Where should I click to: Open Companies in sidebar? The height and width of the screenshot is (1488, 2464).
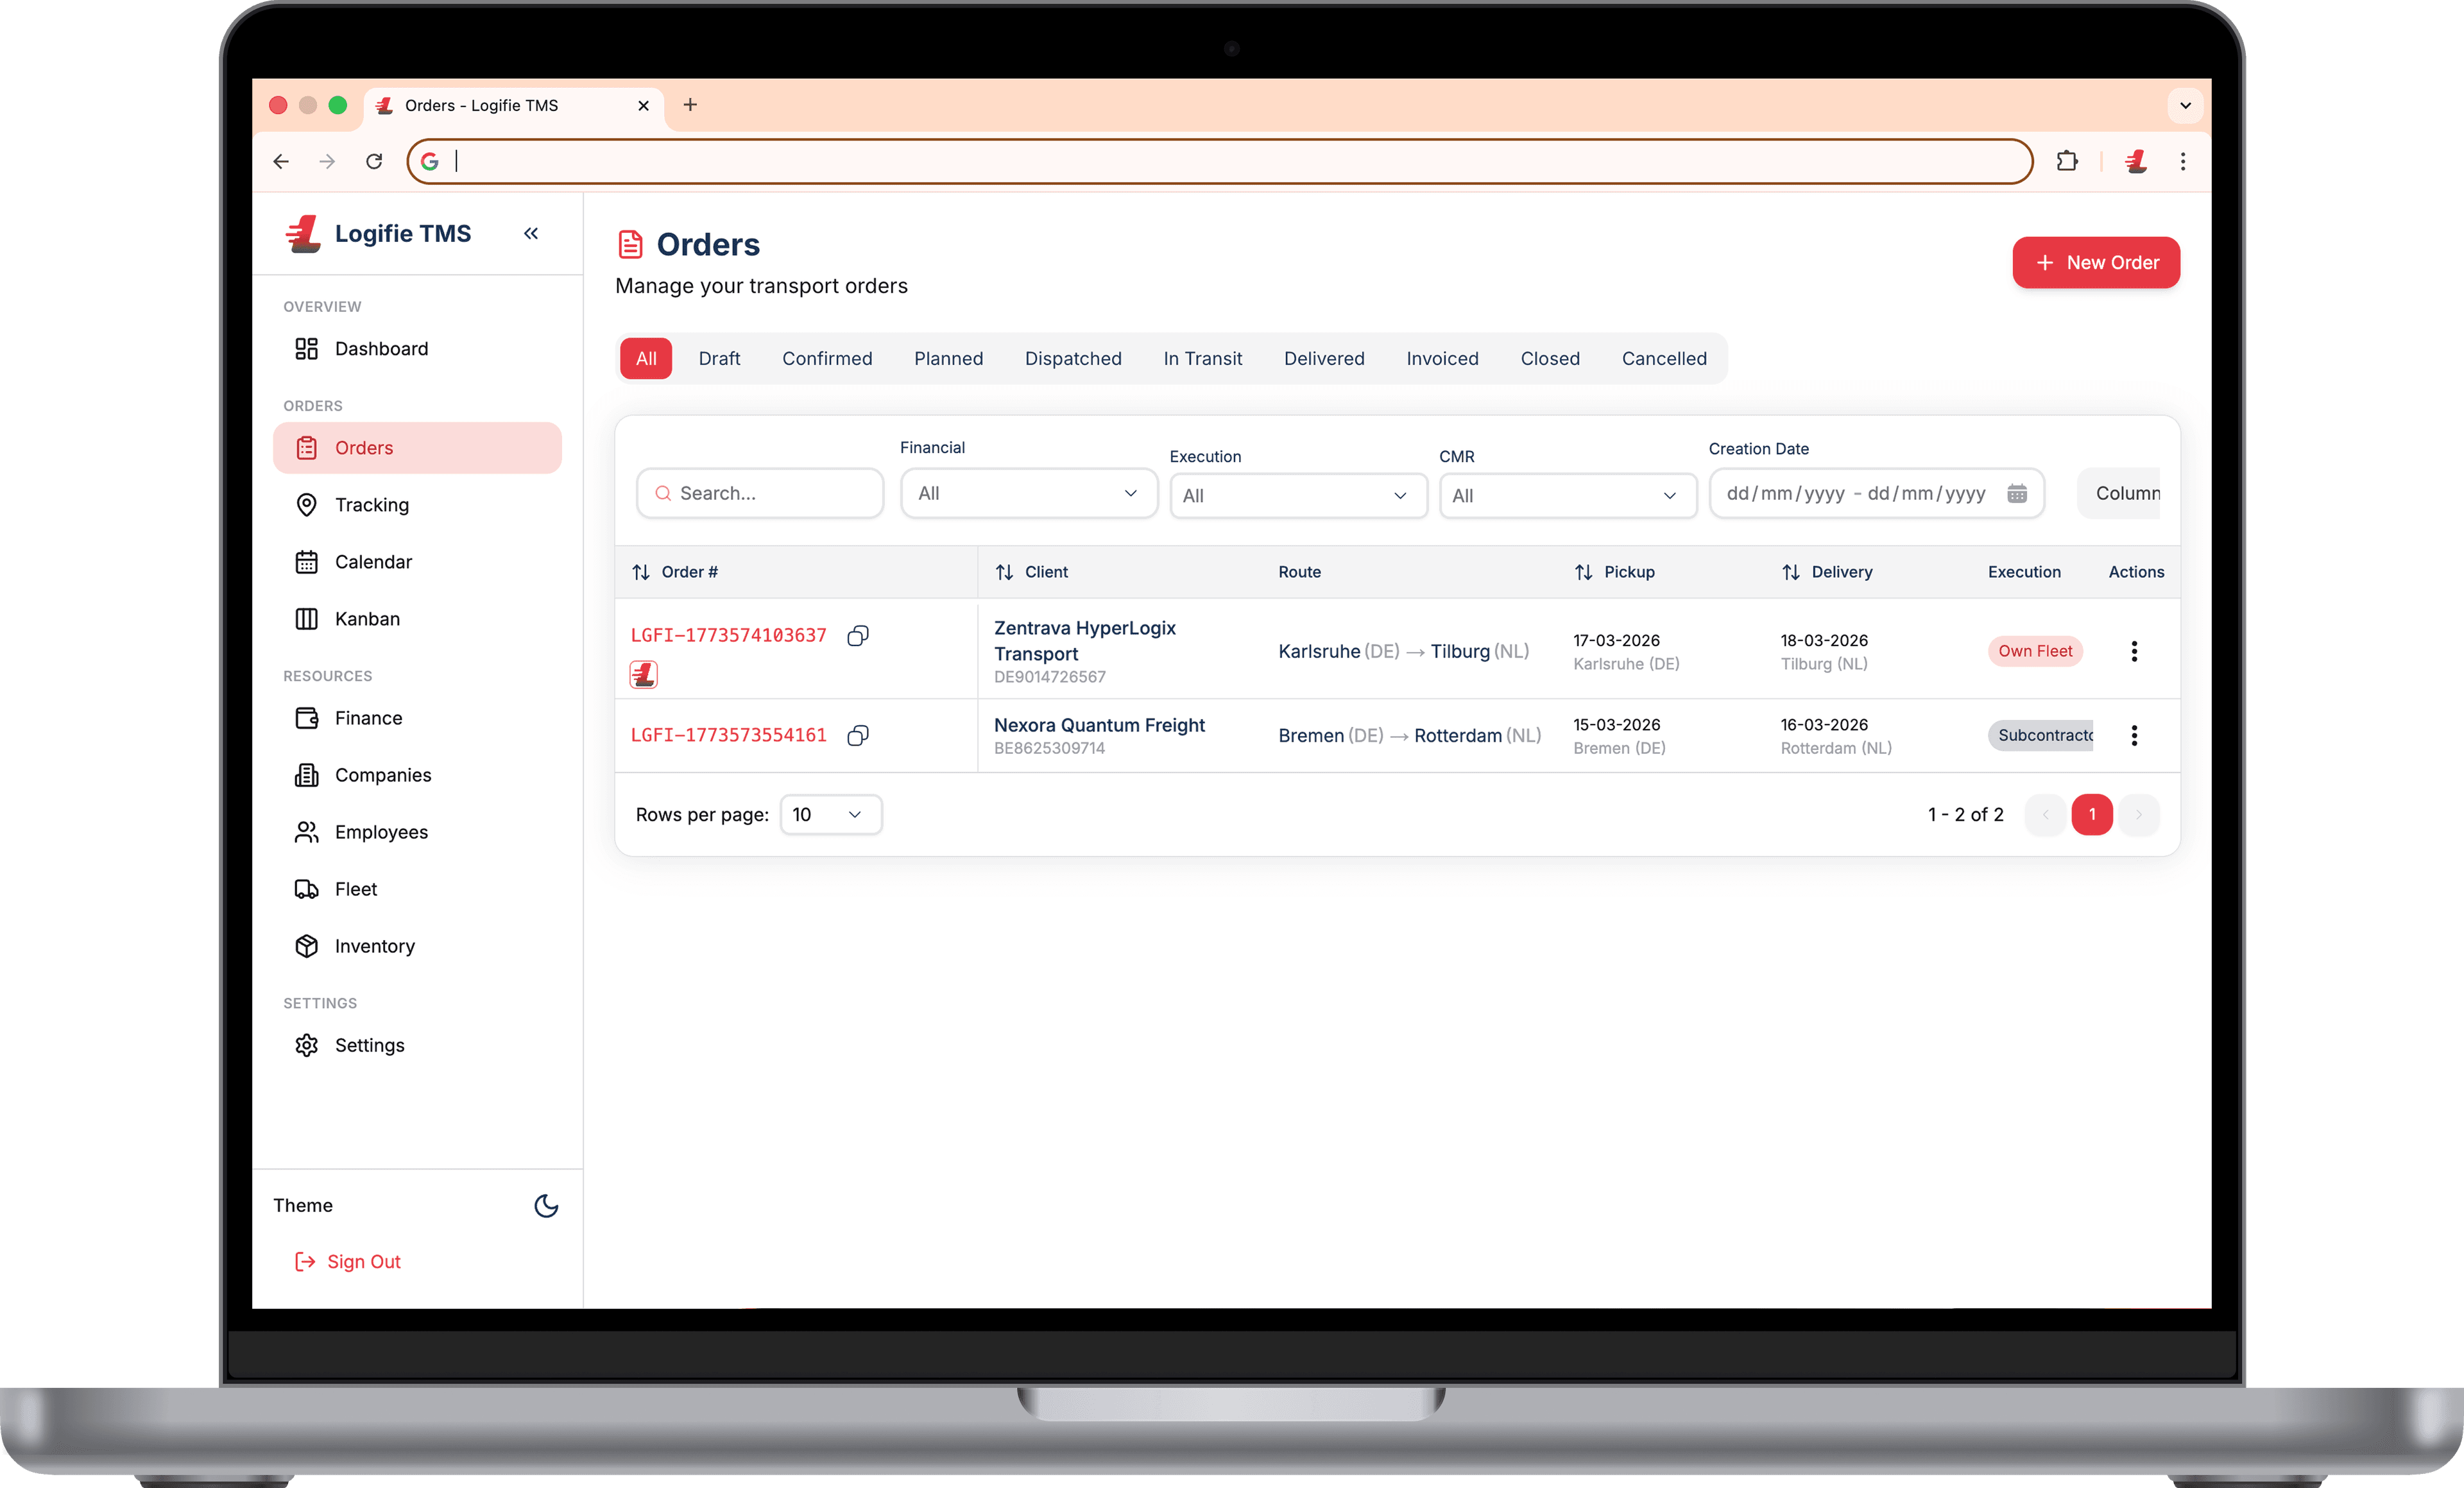[417, 775]
